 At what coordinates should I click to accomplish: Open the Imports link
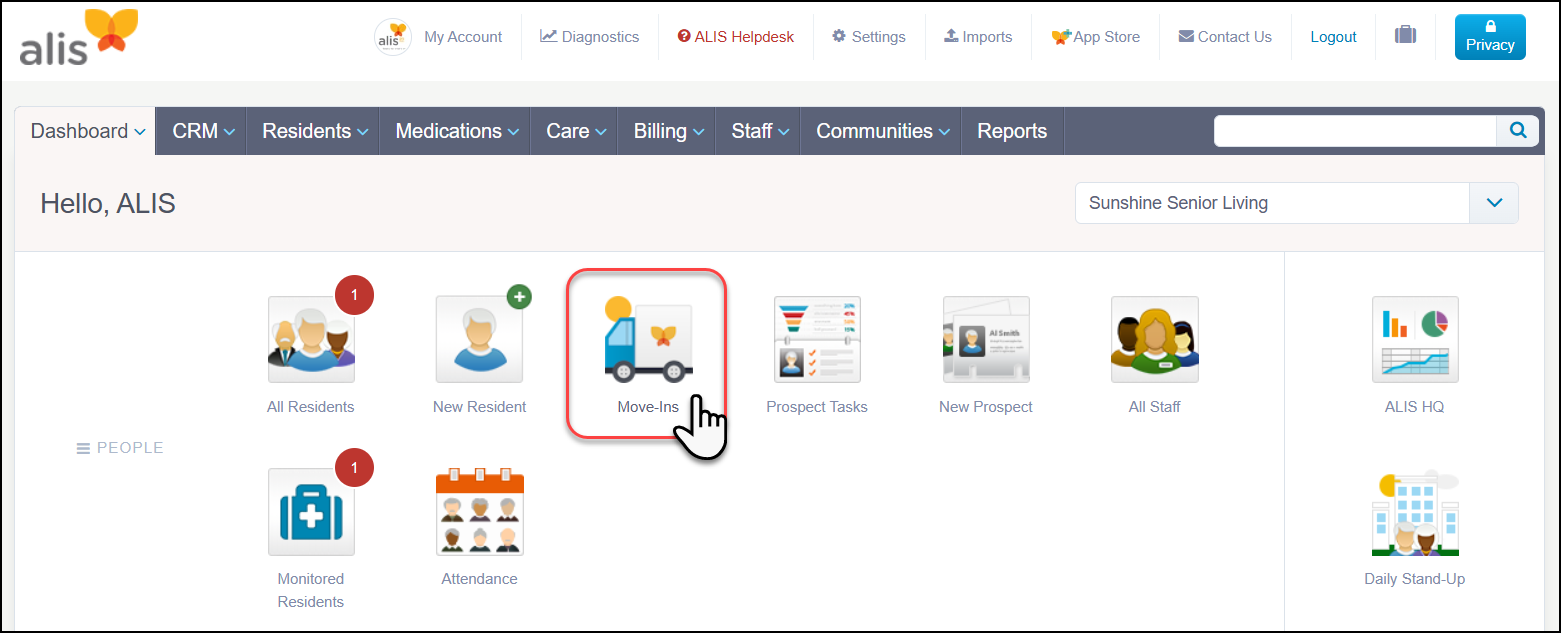click(x=978, y=37)
